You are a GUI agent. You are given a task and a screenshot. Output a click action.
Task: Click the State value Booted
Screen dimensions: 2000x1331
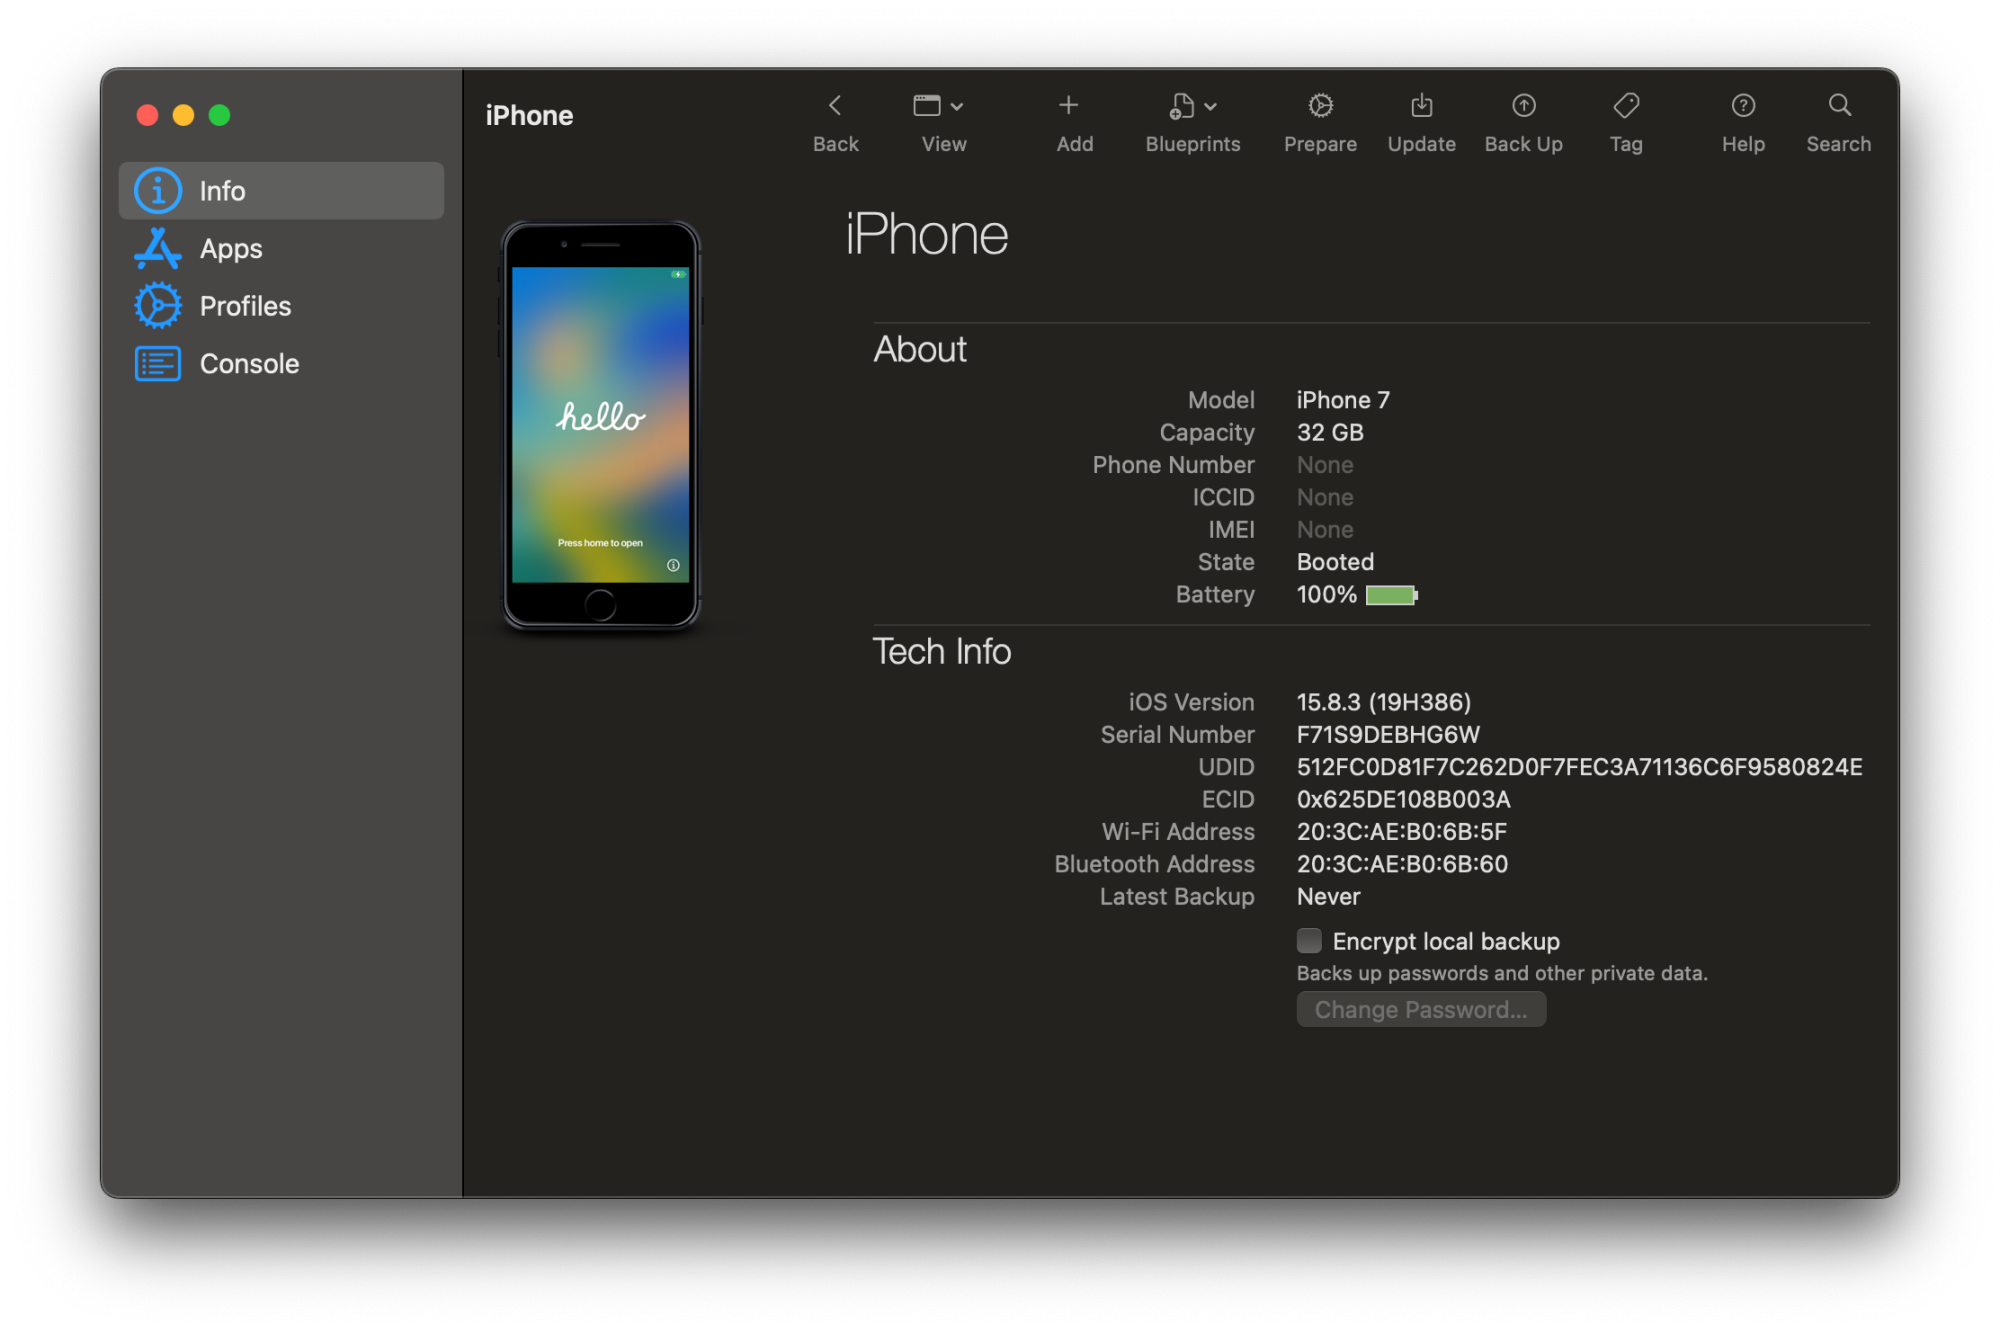click(1335, 562)
